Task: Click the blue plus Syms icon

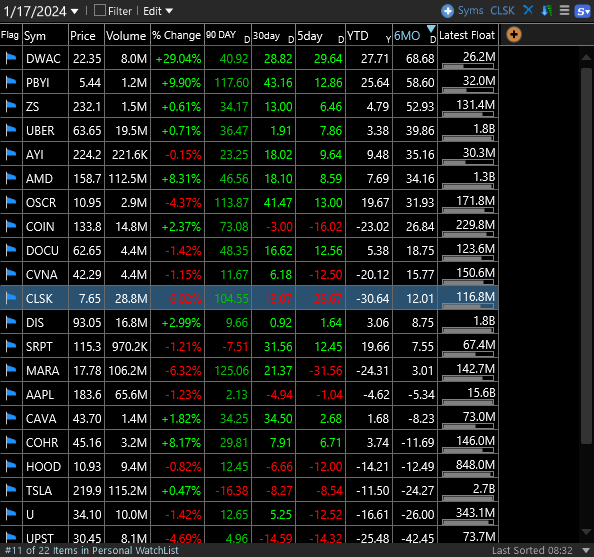Action: pos(447,11)
